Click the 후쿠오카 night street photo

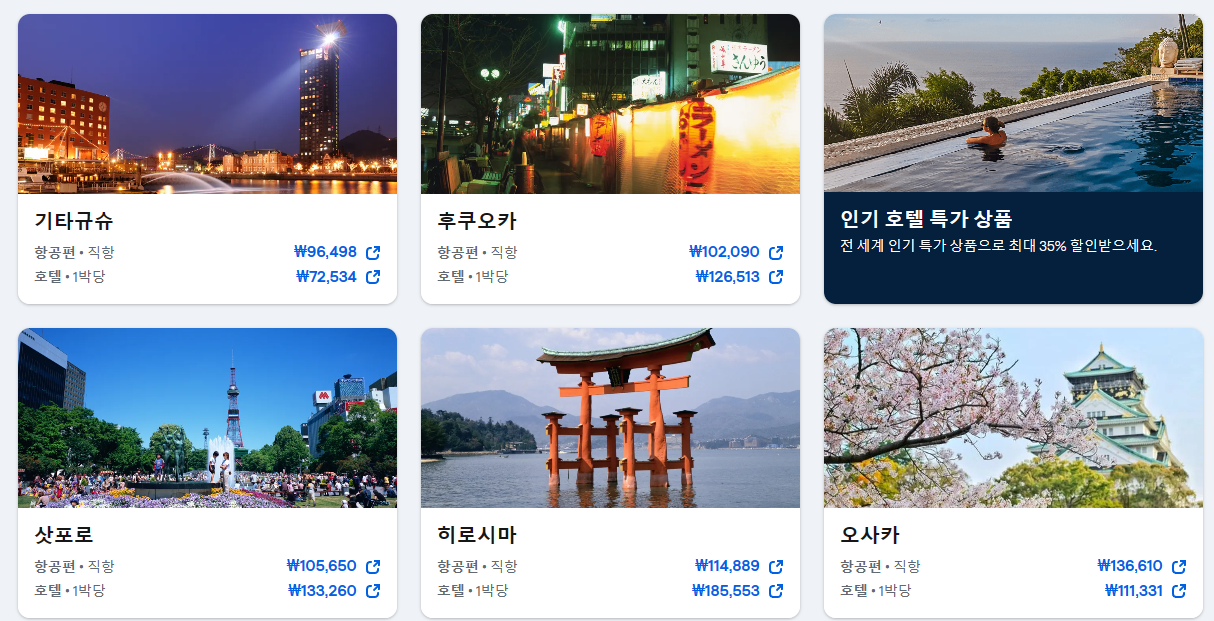(x=610, y=103)
